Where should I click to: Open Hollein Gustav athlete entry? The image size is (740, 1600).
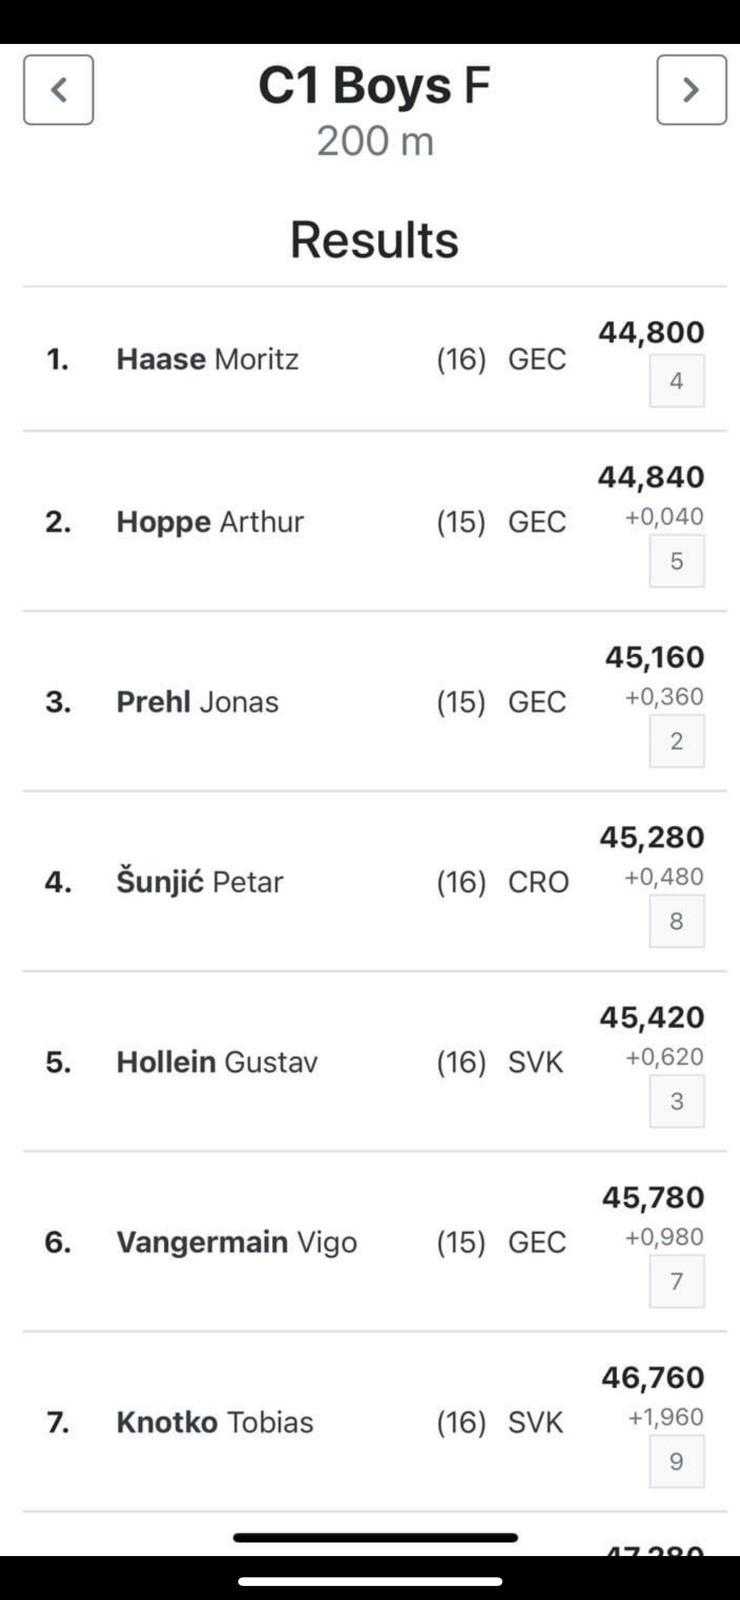(217, 1062)
